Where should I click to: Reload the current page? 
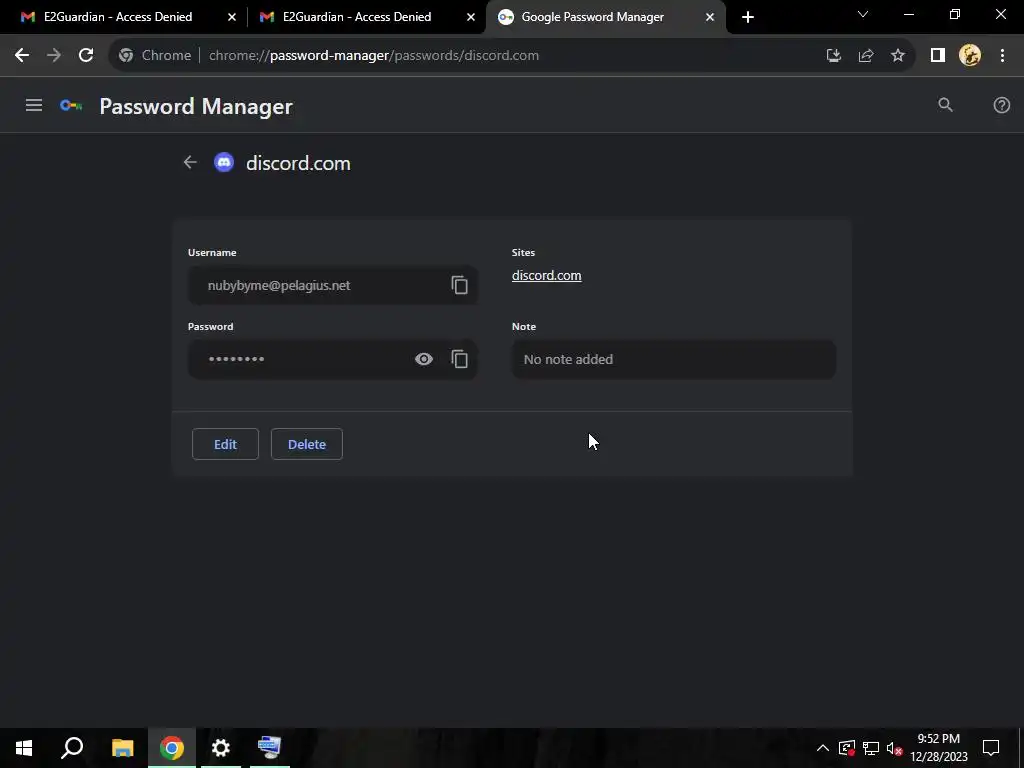tap(86, 56)
